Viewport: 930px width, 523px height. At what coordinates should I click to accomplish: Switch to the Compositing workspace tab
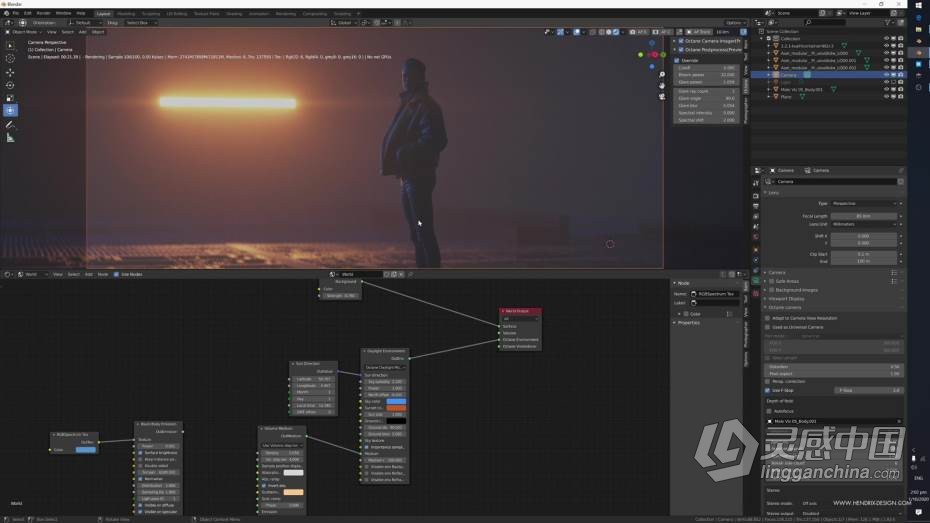(314, 13)
